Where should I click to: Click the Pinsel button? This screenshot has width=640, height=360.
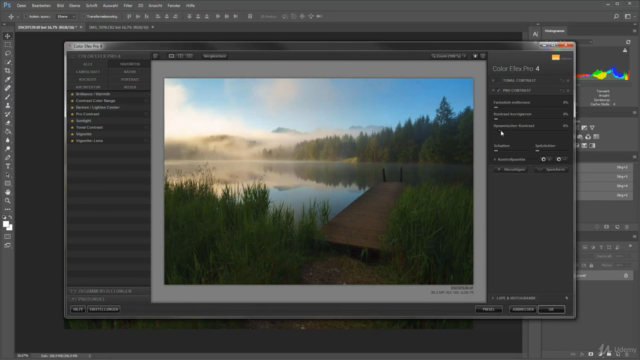(x=489, y=310)
